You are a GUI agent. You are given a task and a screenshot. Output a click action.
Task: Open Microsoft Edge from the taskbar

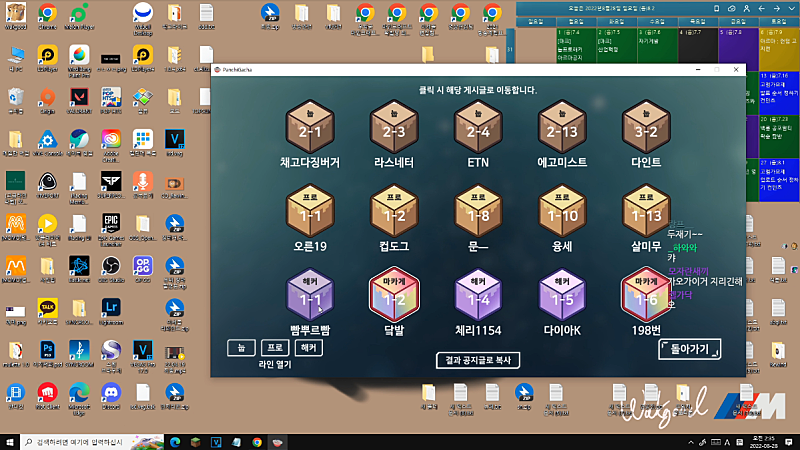pos(175,442)
